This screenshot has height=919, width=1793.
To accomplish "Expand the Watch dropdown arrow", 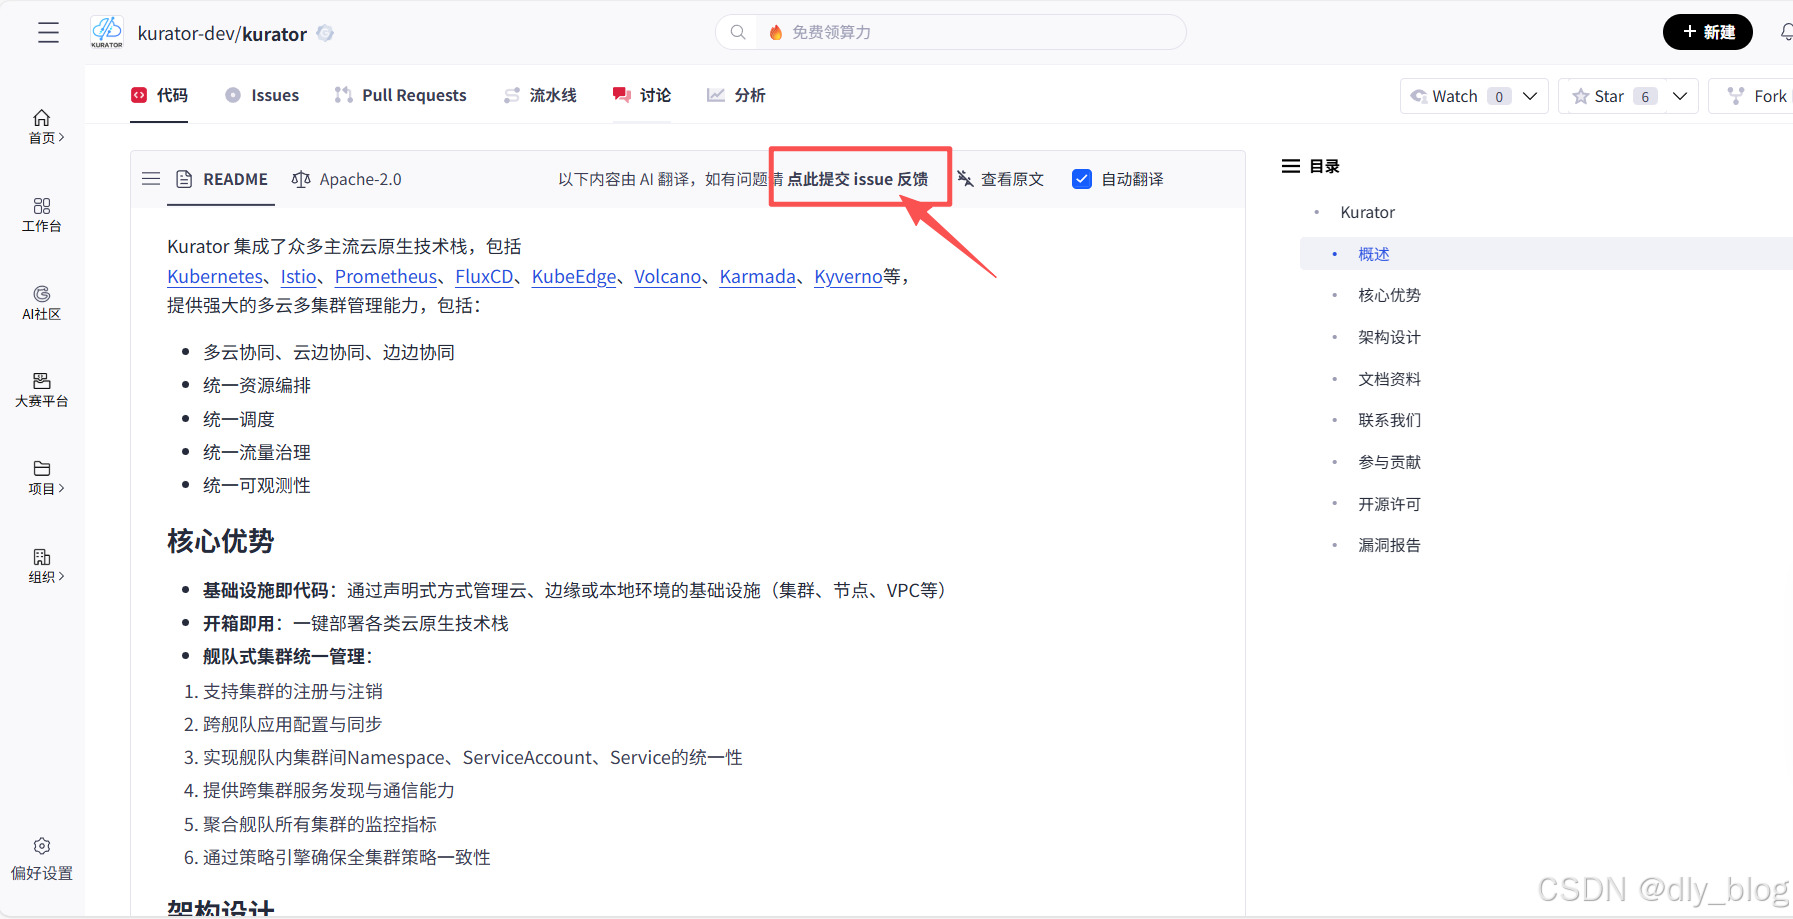I will click(x=1530, y=96).
